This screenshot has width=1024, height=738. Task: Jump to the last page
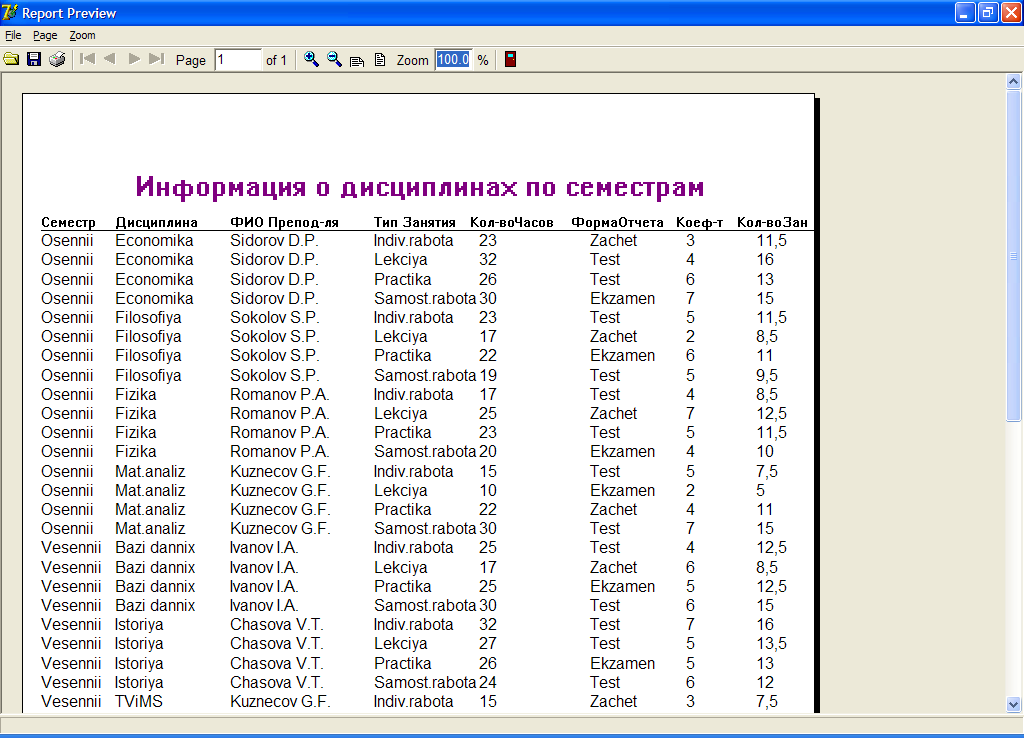tap(157, 59)
